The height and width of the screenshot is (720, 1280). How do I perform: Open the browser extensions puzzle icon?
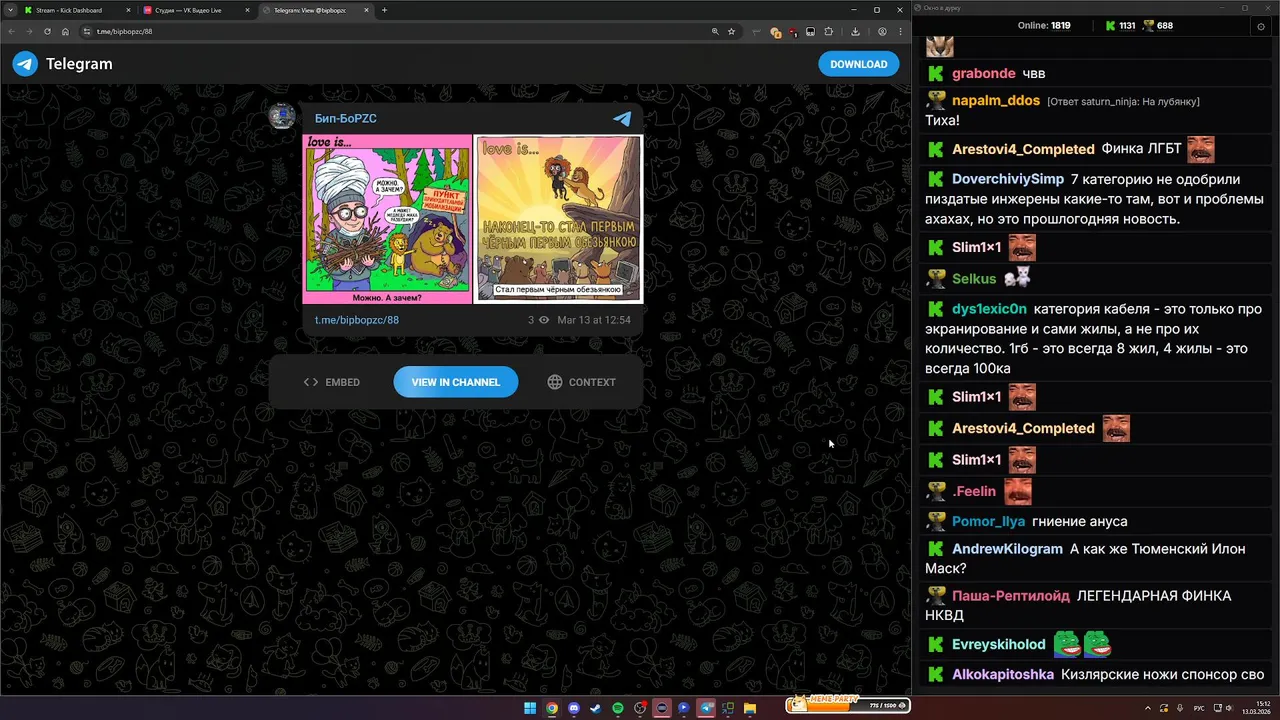coord(829,31)
